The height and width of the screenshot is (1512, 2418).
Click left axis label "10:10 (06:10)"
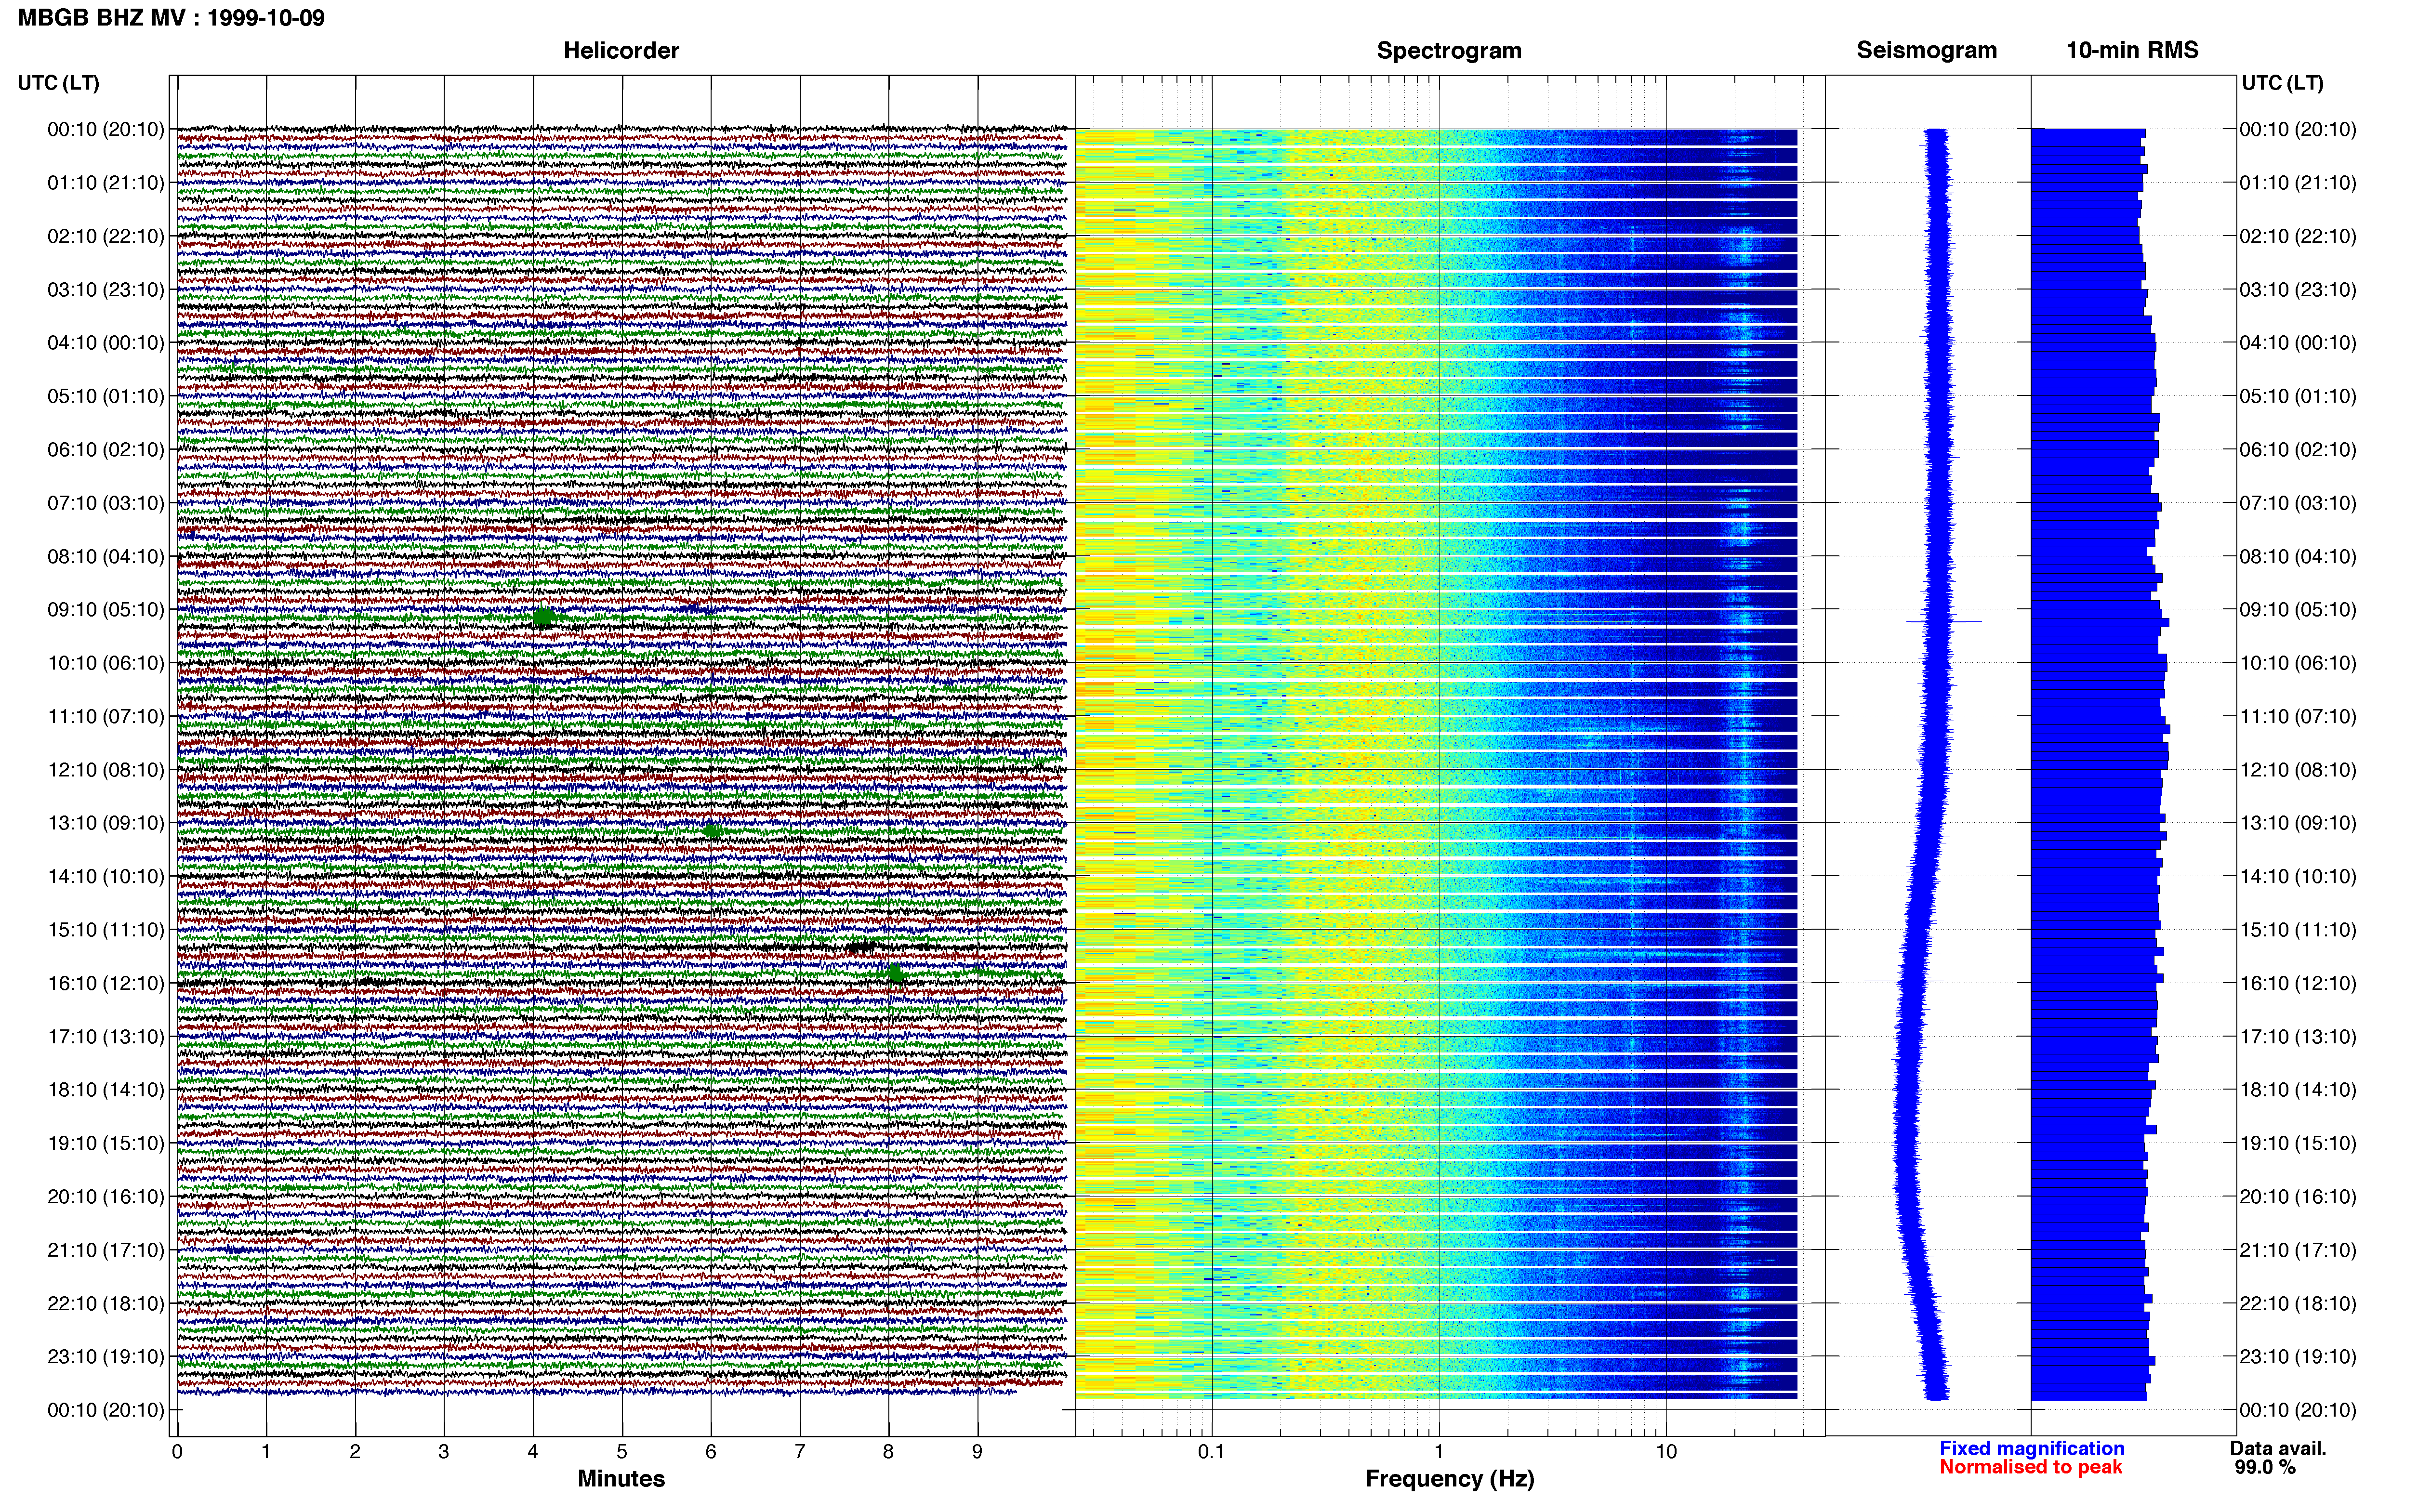(x=106, y=662)
